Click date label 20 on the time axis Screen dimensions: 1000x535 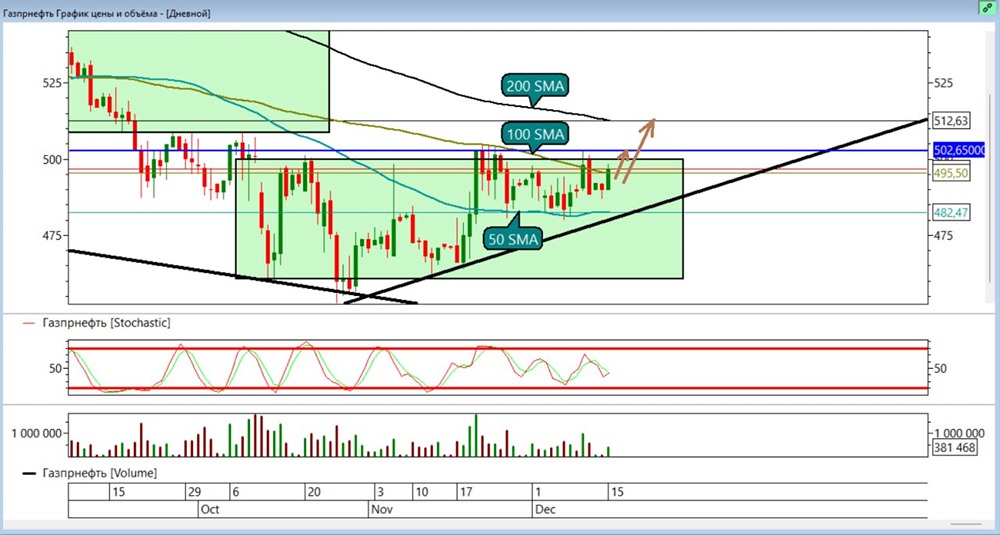click(313, 492)
